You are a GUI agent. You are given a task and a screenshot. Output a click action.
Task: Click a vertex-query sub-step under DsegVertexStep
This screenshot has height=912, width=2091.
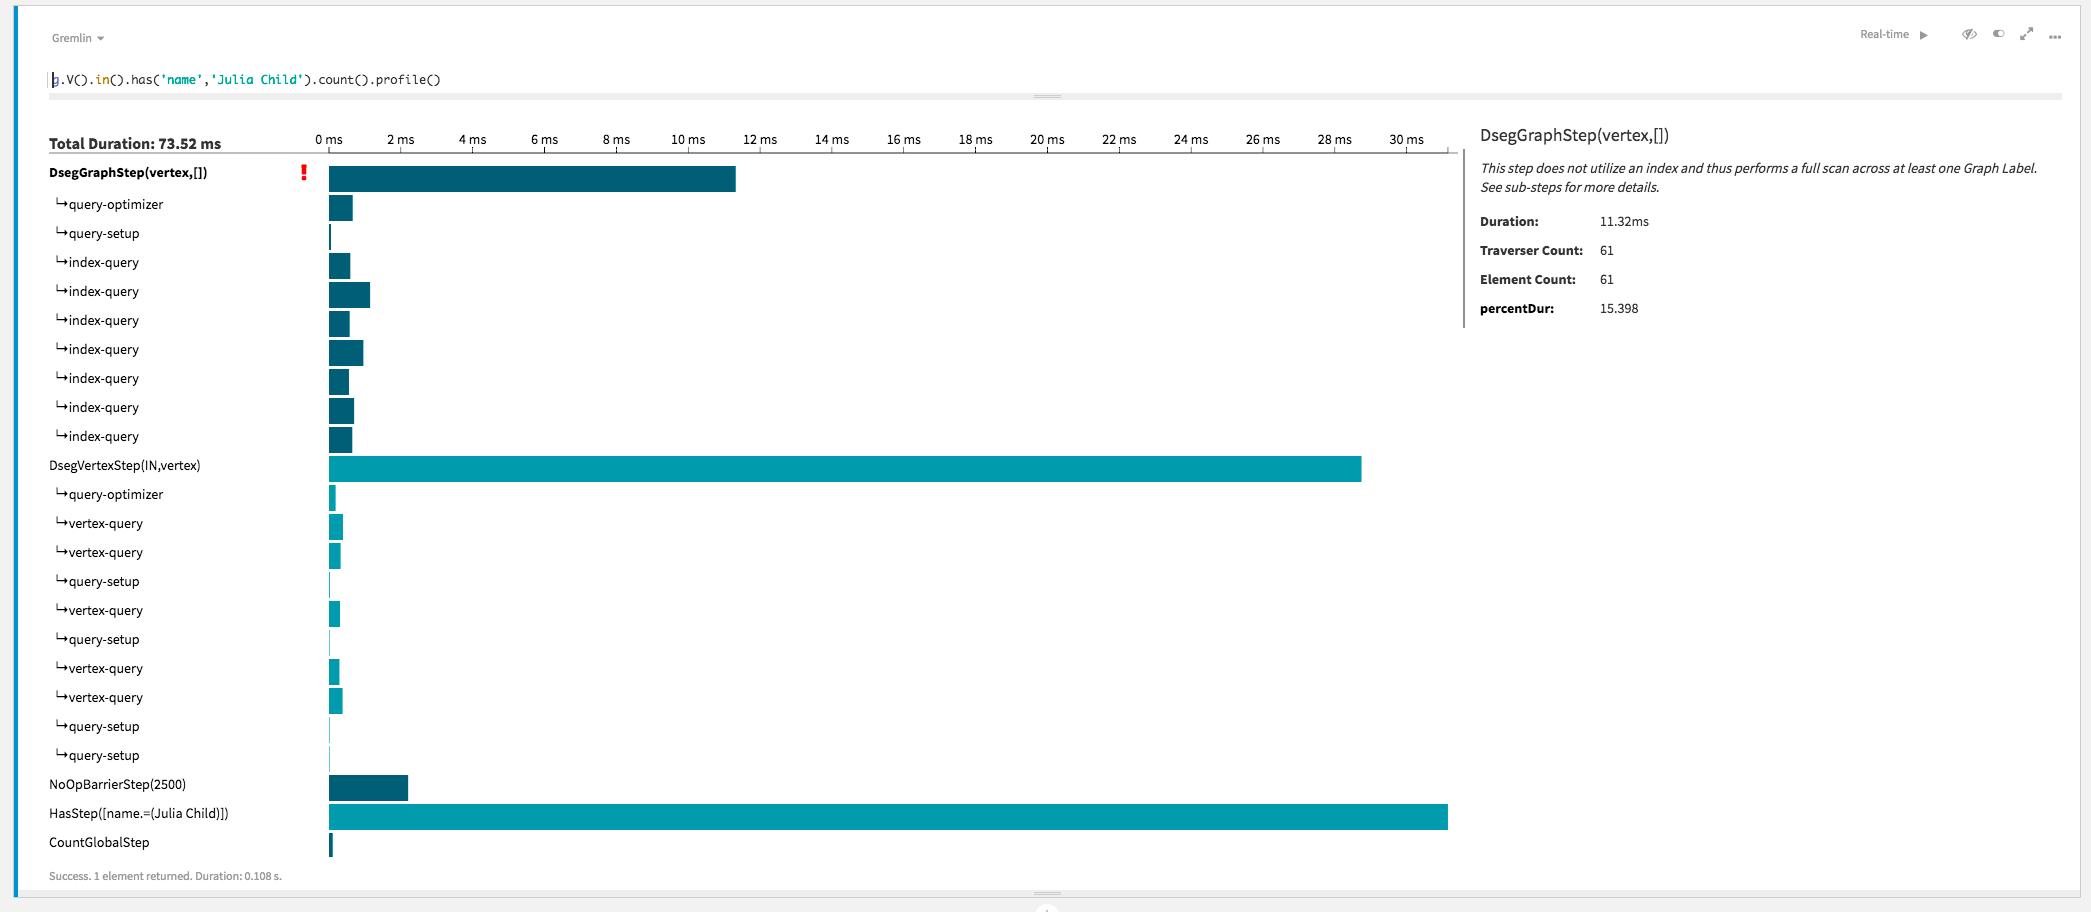coord(105,523)
